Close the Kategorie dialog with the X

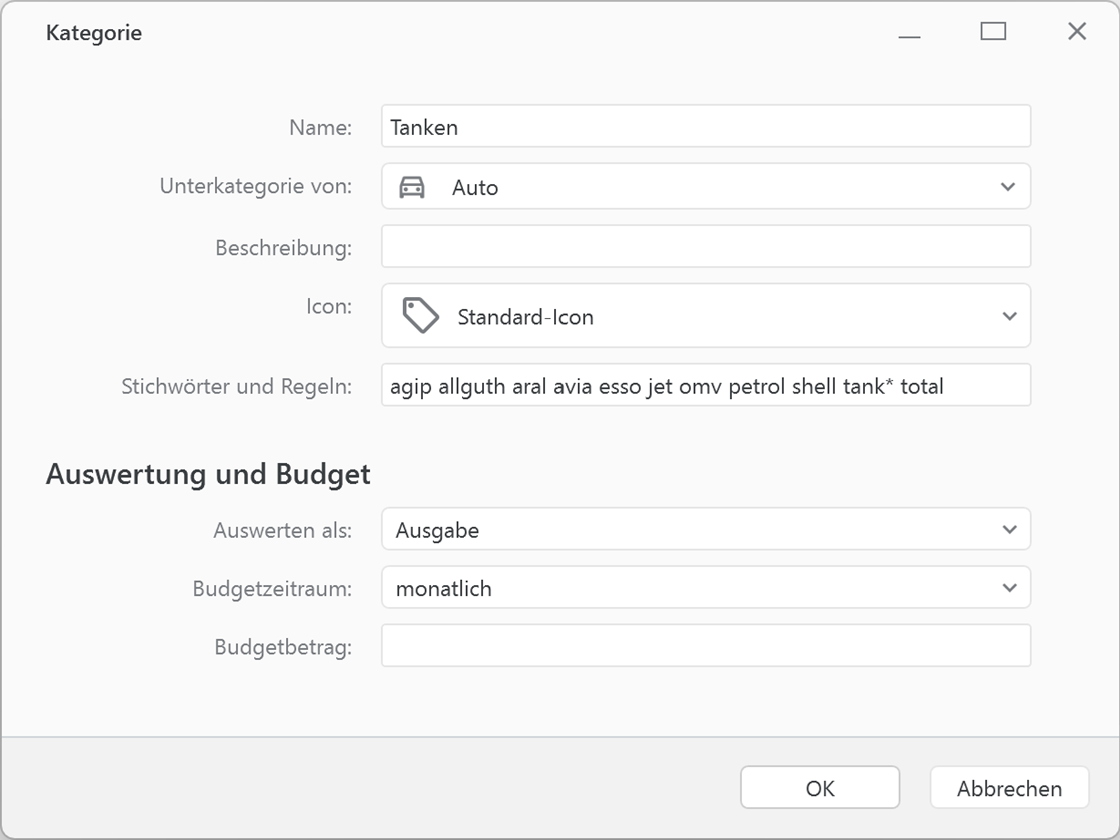pyautogui.click(x=1076, y=32)
